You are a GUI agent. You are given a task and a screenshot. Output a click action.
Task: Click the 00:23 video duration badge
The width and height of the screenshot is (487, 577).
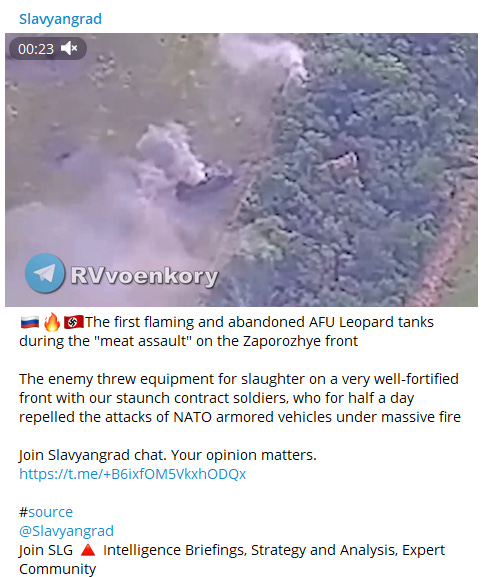(x=36, y=49)
